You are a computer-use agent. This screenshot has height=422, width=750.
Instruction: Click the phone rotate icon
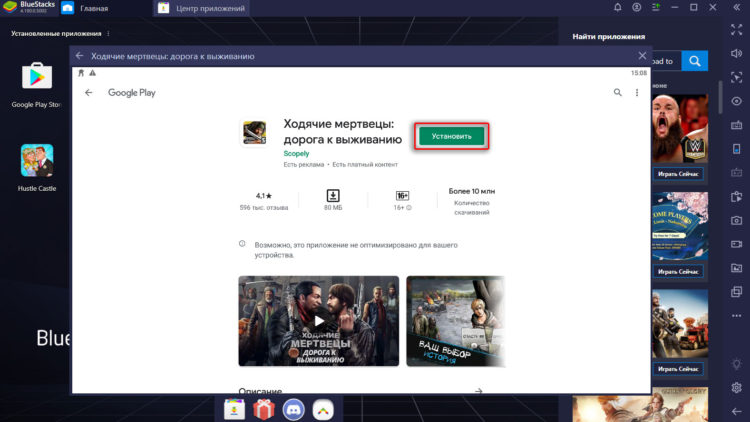coord(737,149)
